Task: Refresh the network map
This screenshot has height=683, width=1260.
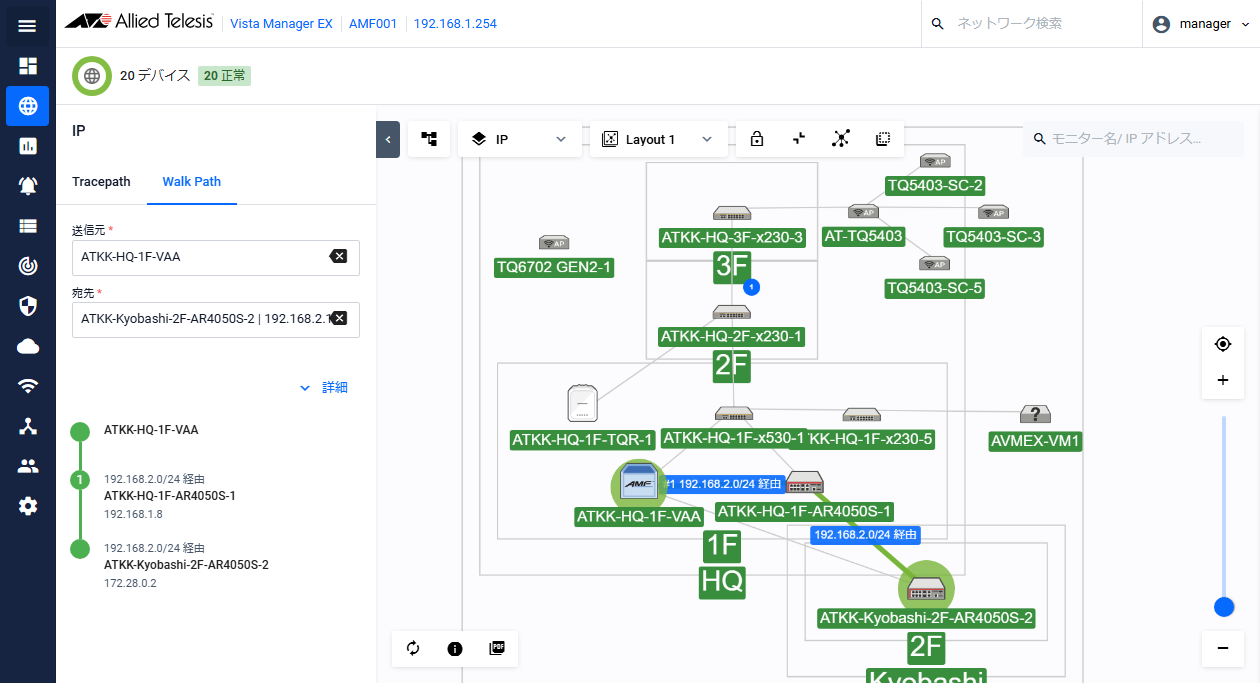Action: point(413,648)
